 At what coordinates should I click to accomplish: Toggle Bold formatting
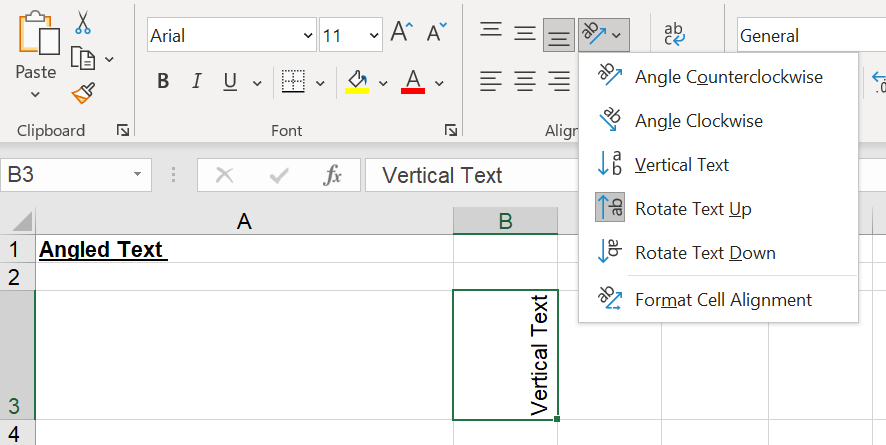point(163,82)
